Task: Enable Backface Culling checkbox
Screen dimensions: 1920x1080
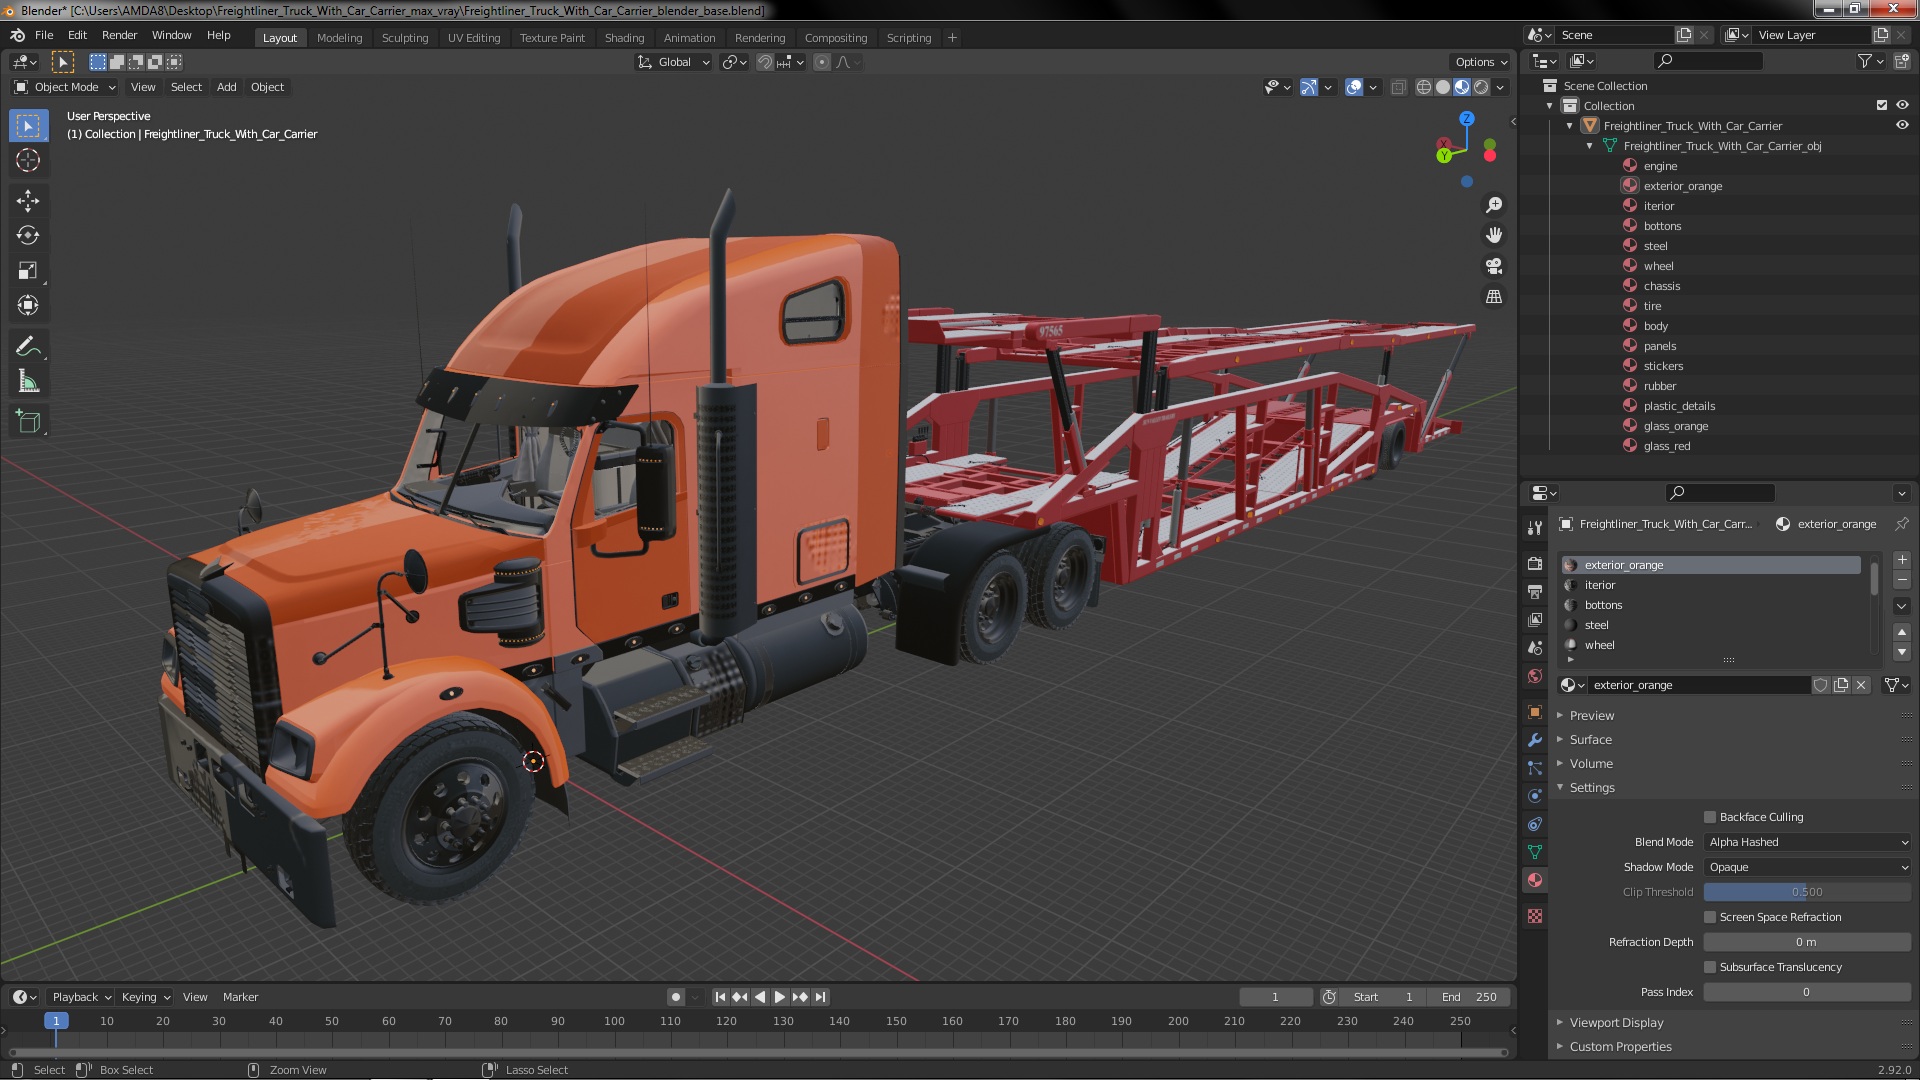Action: click(x=1710, y=817)
